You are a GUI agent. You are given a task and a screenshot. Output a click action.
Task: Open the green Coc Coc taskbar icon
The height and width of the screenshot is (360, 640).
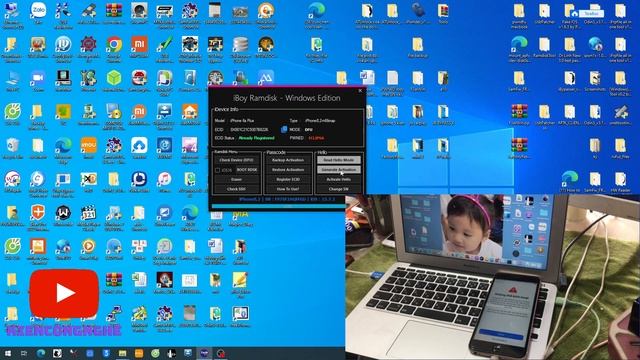click(x=155, y=353)
